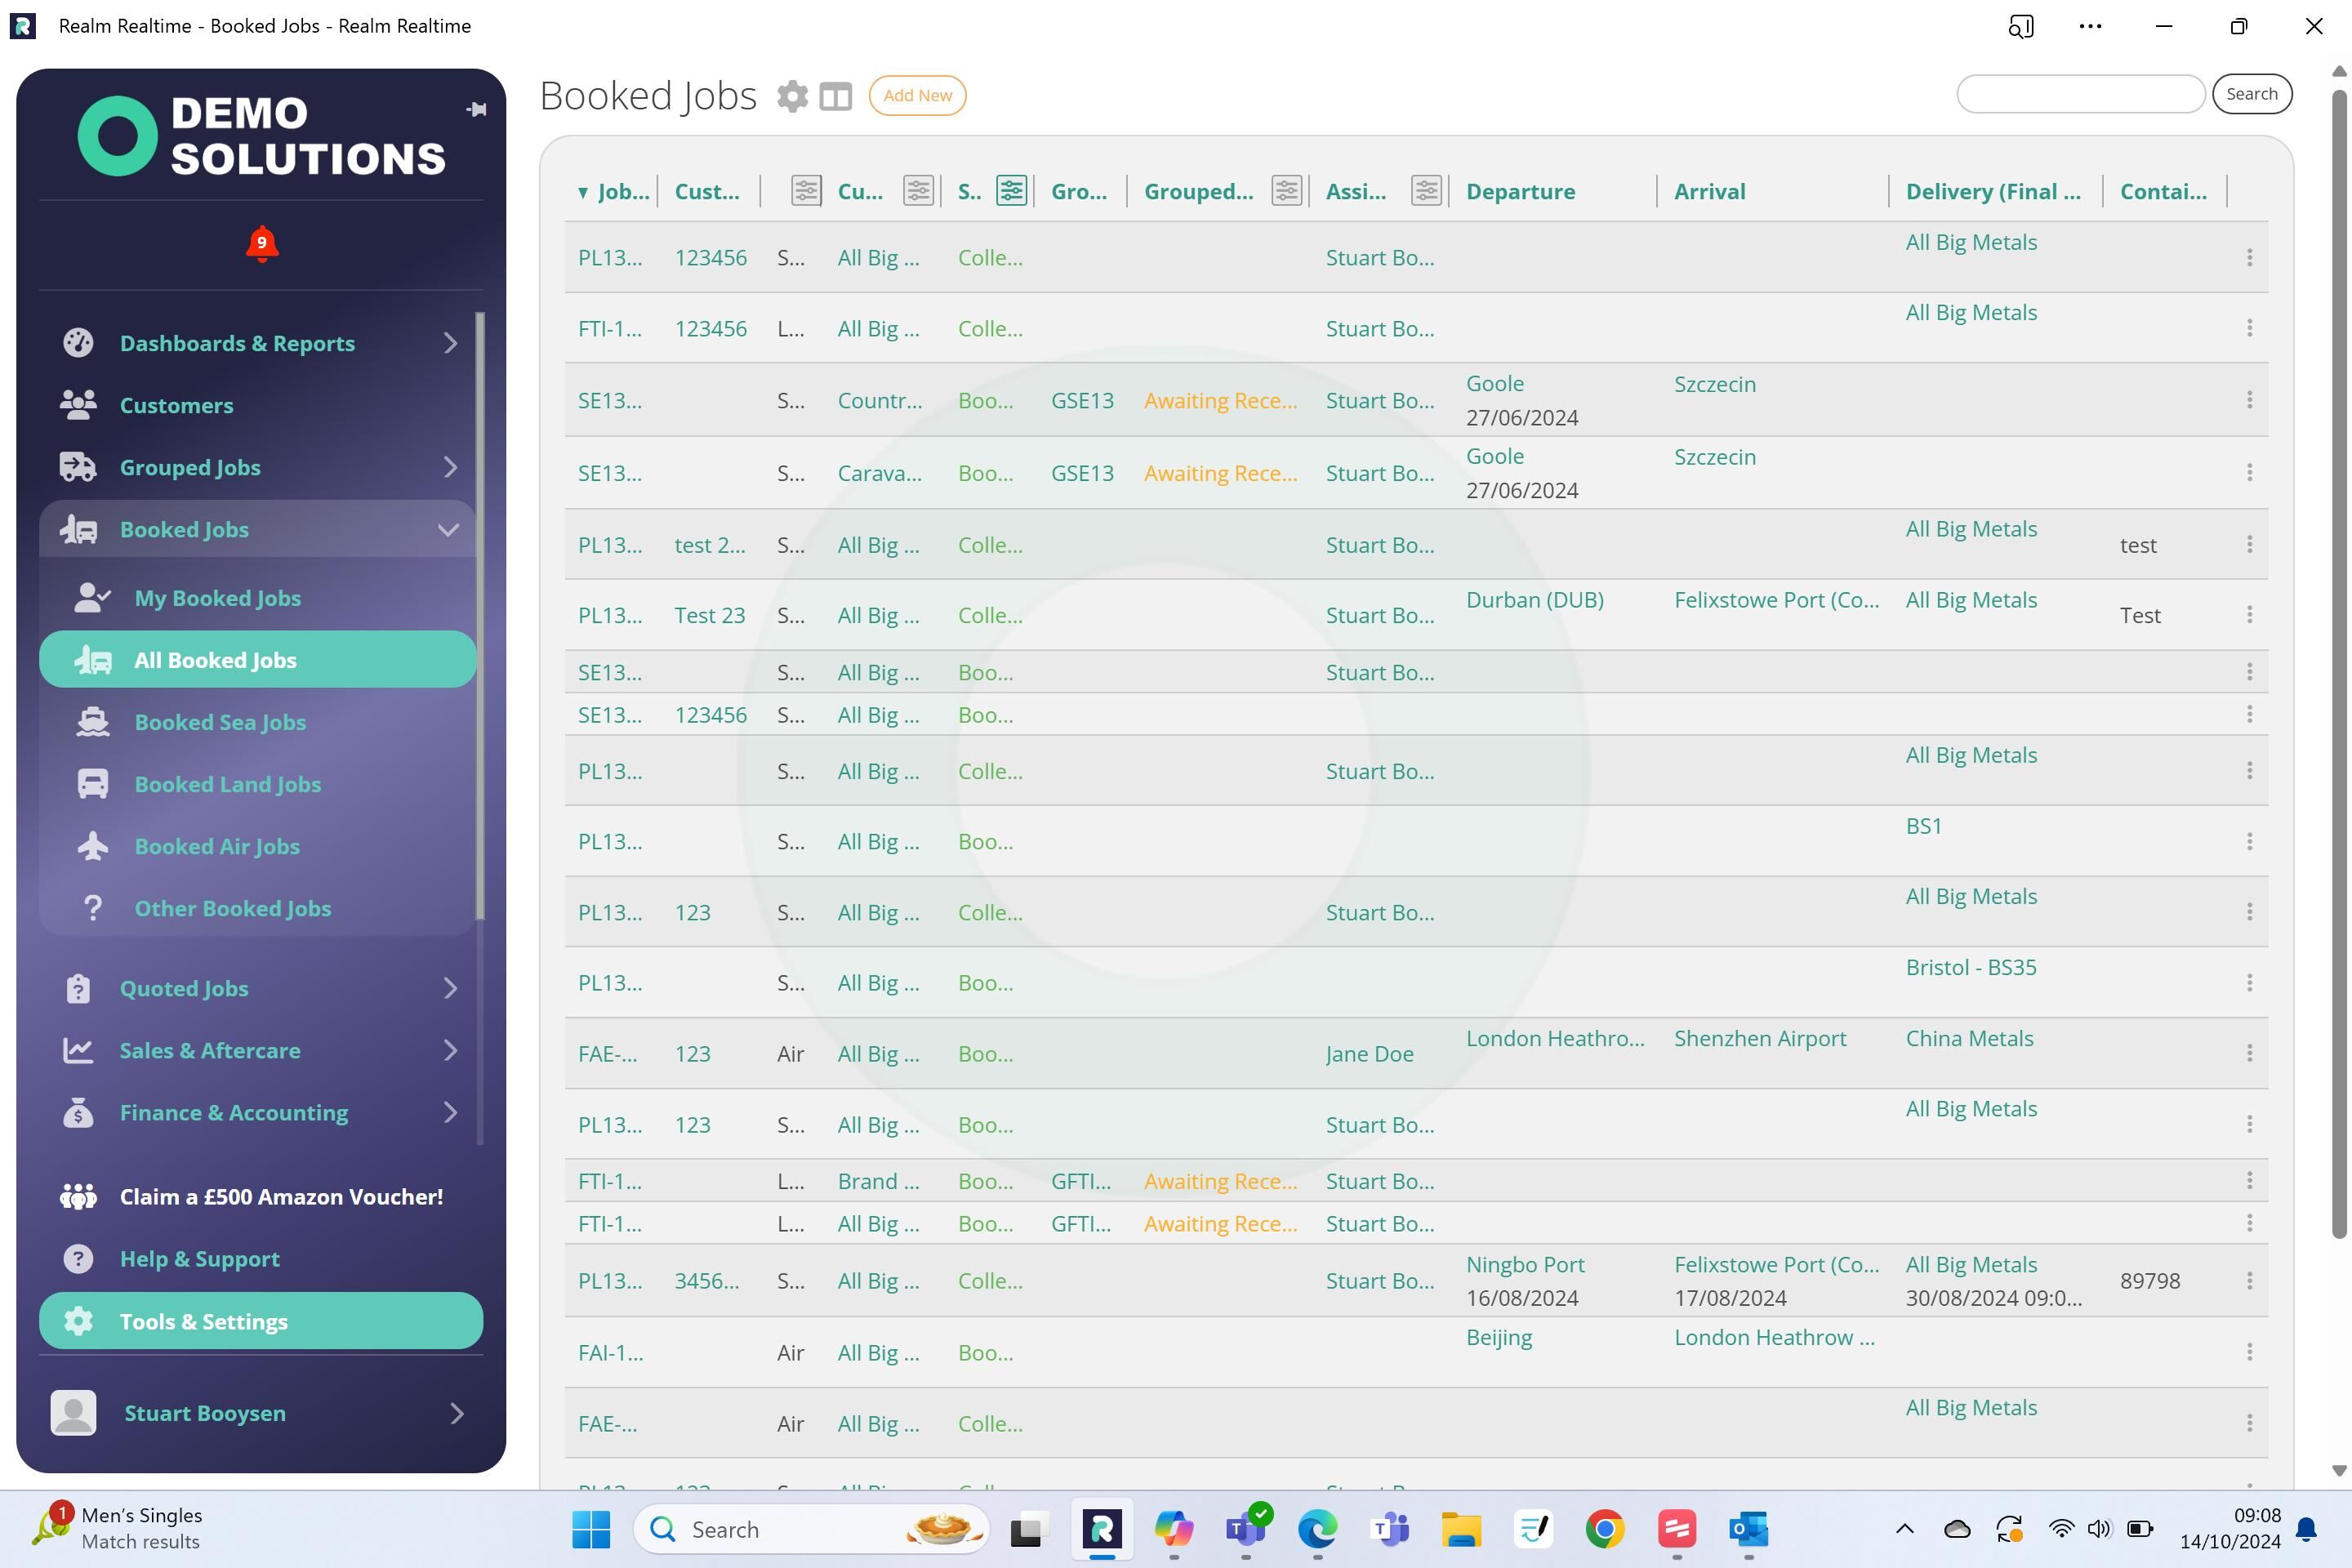The image size is (2352, 1568).
Task: Click the column layout icon beside gear
Action: pos(835,96)
